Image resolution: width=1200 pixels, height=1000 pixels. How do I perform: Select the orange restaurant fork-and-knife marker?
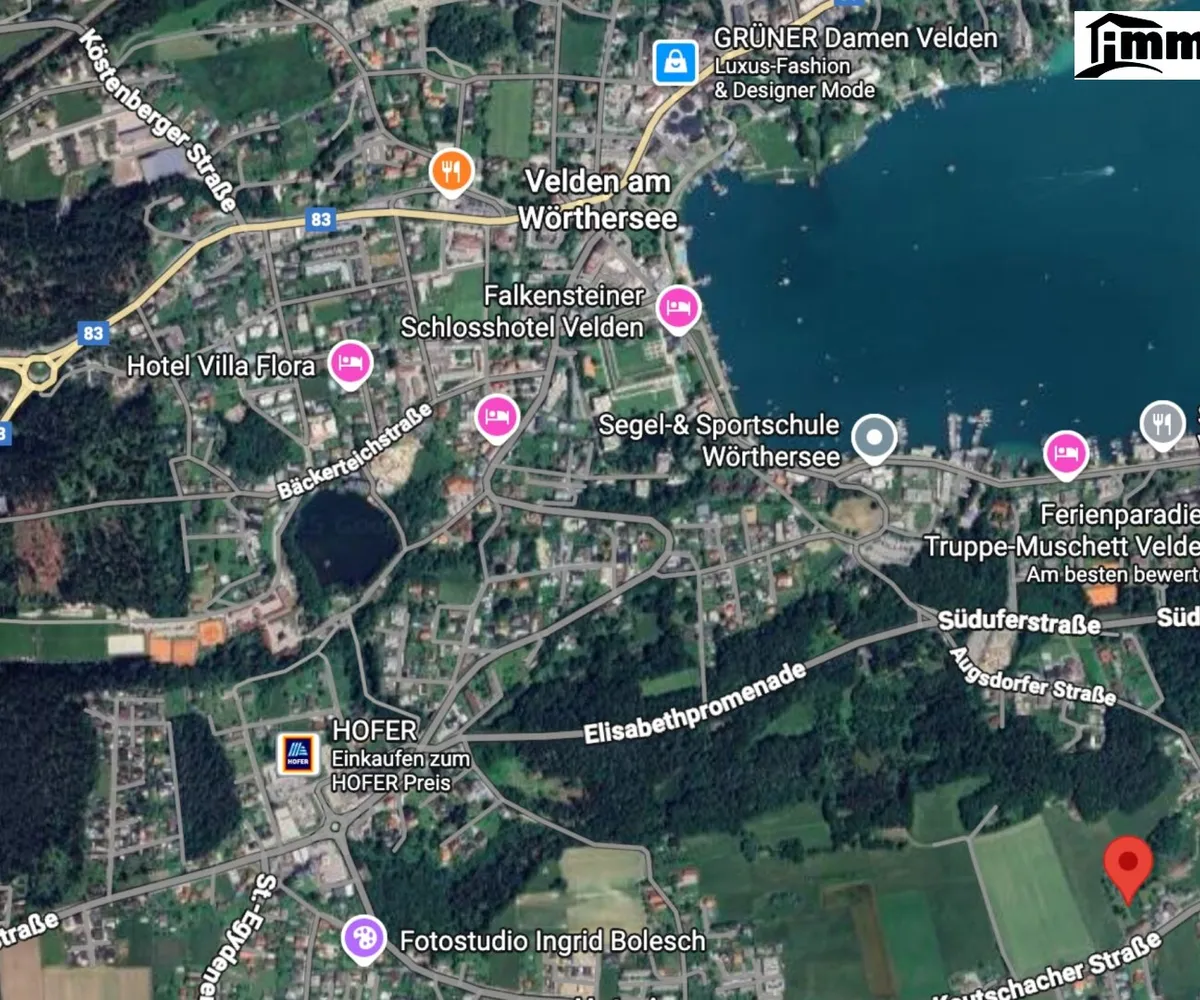pos(451,171)
